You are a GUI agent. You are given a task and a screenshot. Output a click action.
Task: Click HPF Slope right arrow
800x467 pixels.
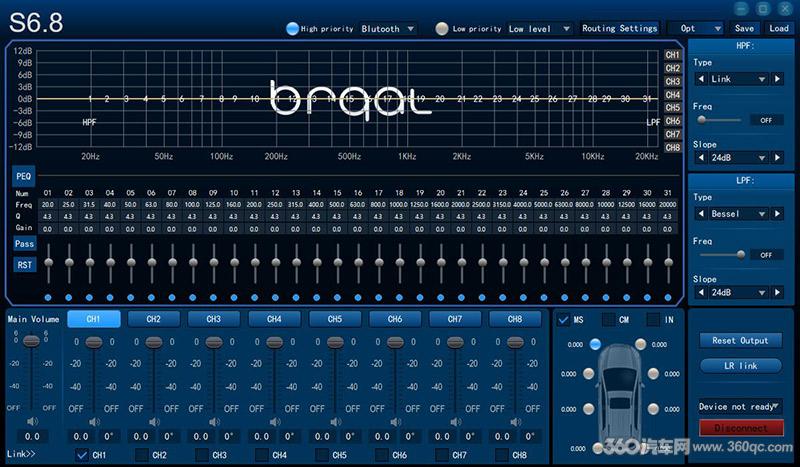tap(778, 158)
